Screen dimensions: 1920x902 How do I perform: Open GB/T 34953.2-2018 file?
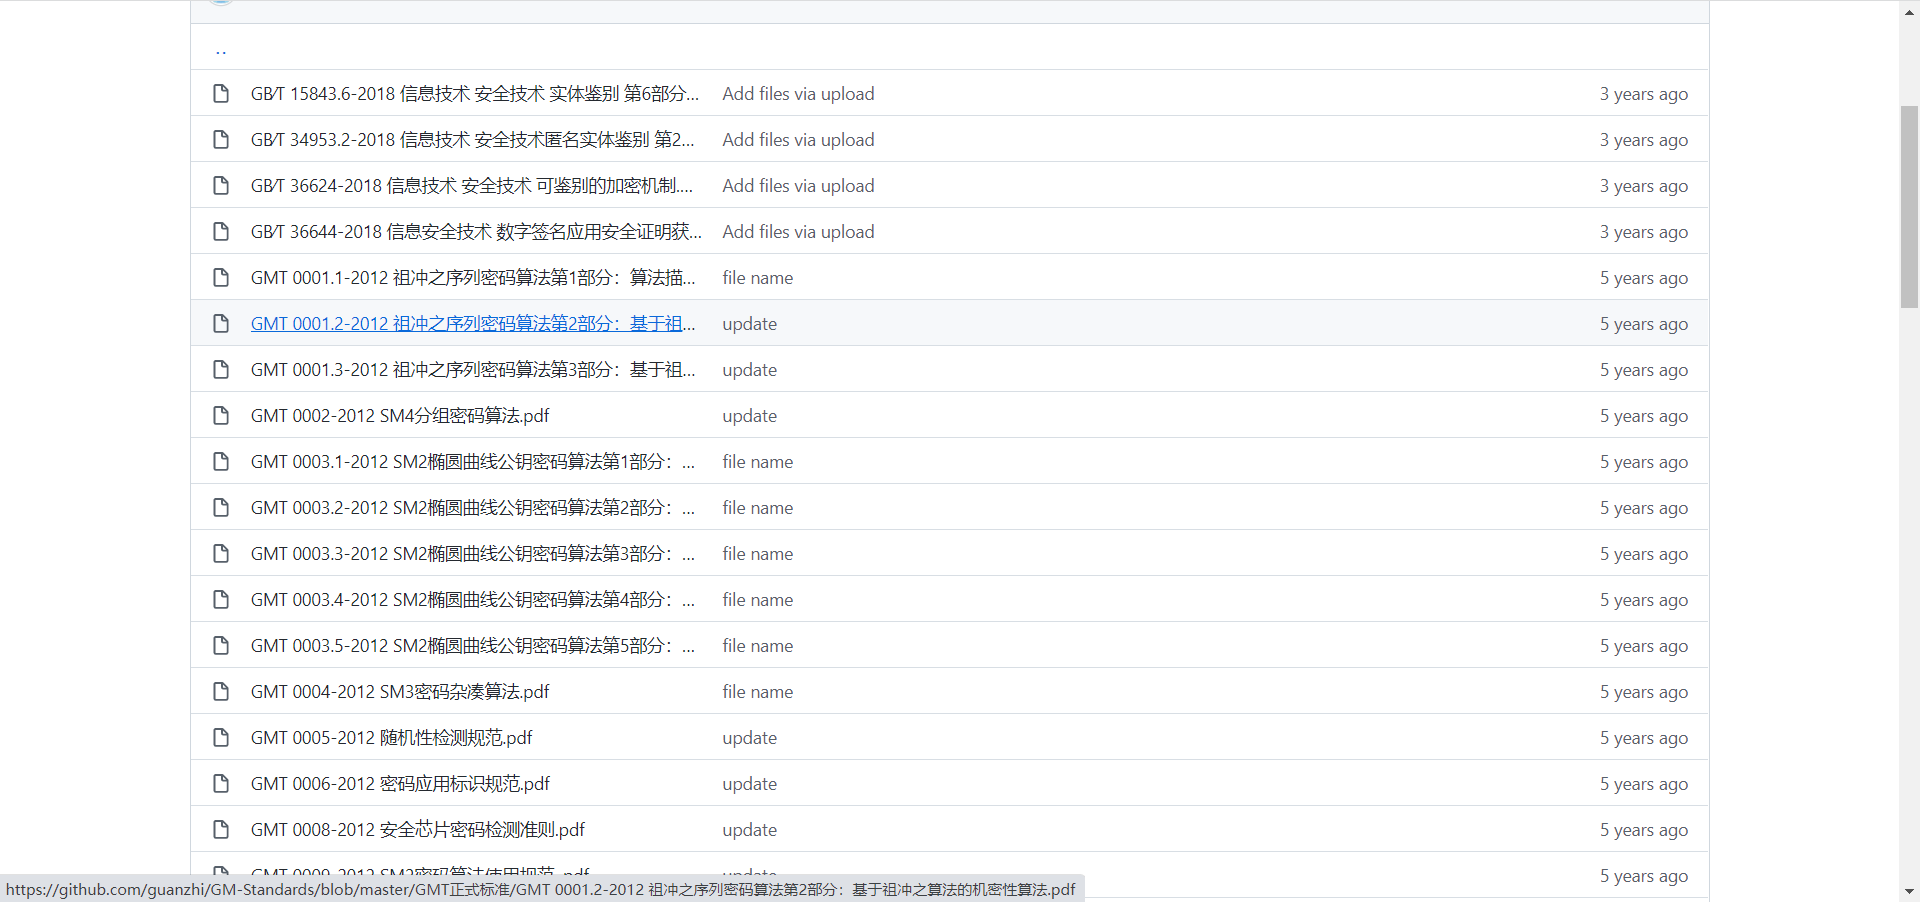click(x=472, y=140)
